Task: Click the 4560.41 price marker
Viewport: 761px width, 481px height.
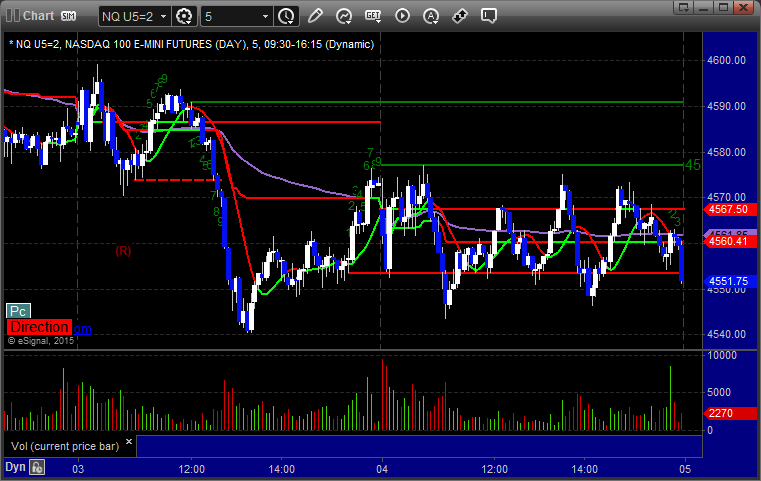Action: (x=729, y=241)
